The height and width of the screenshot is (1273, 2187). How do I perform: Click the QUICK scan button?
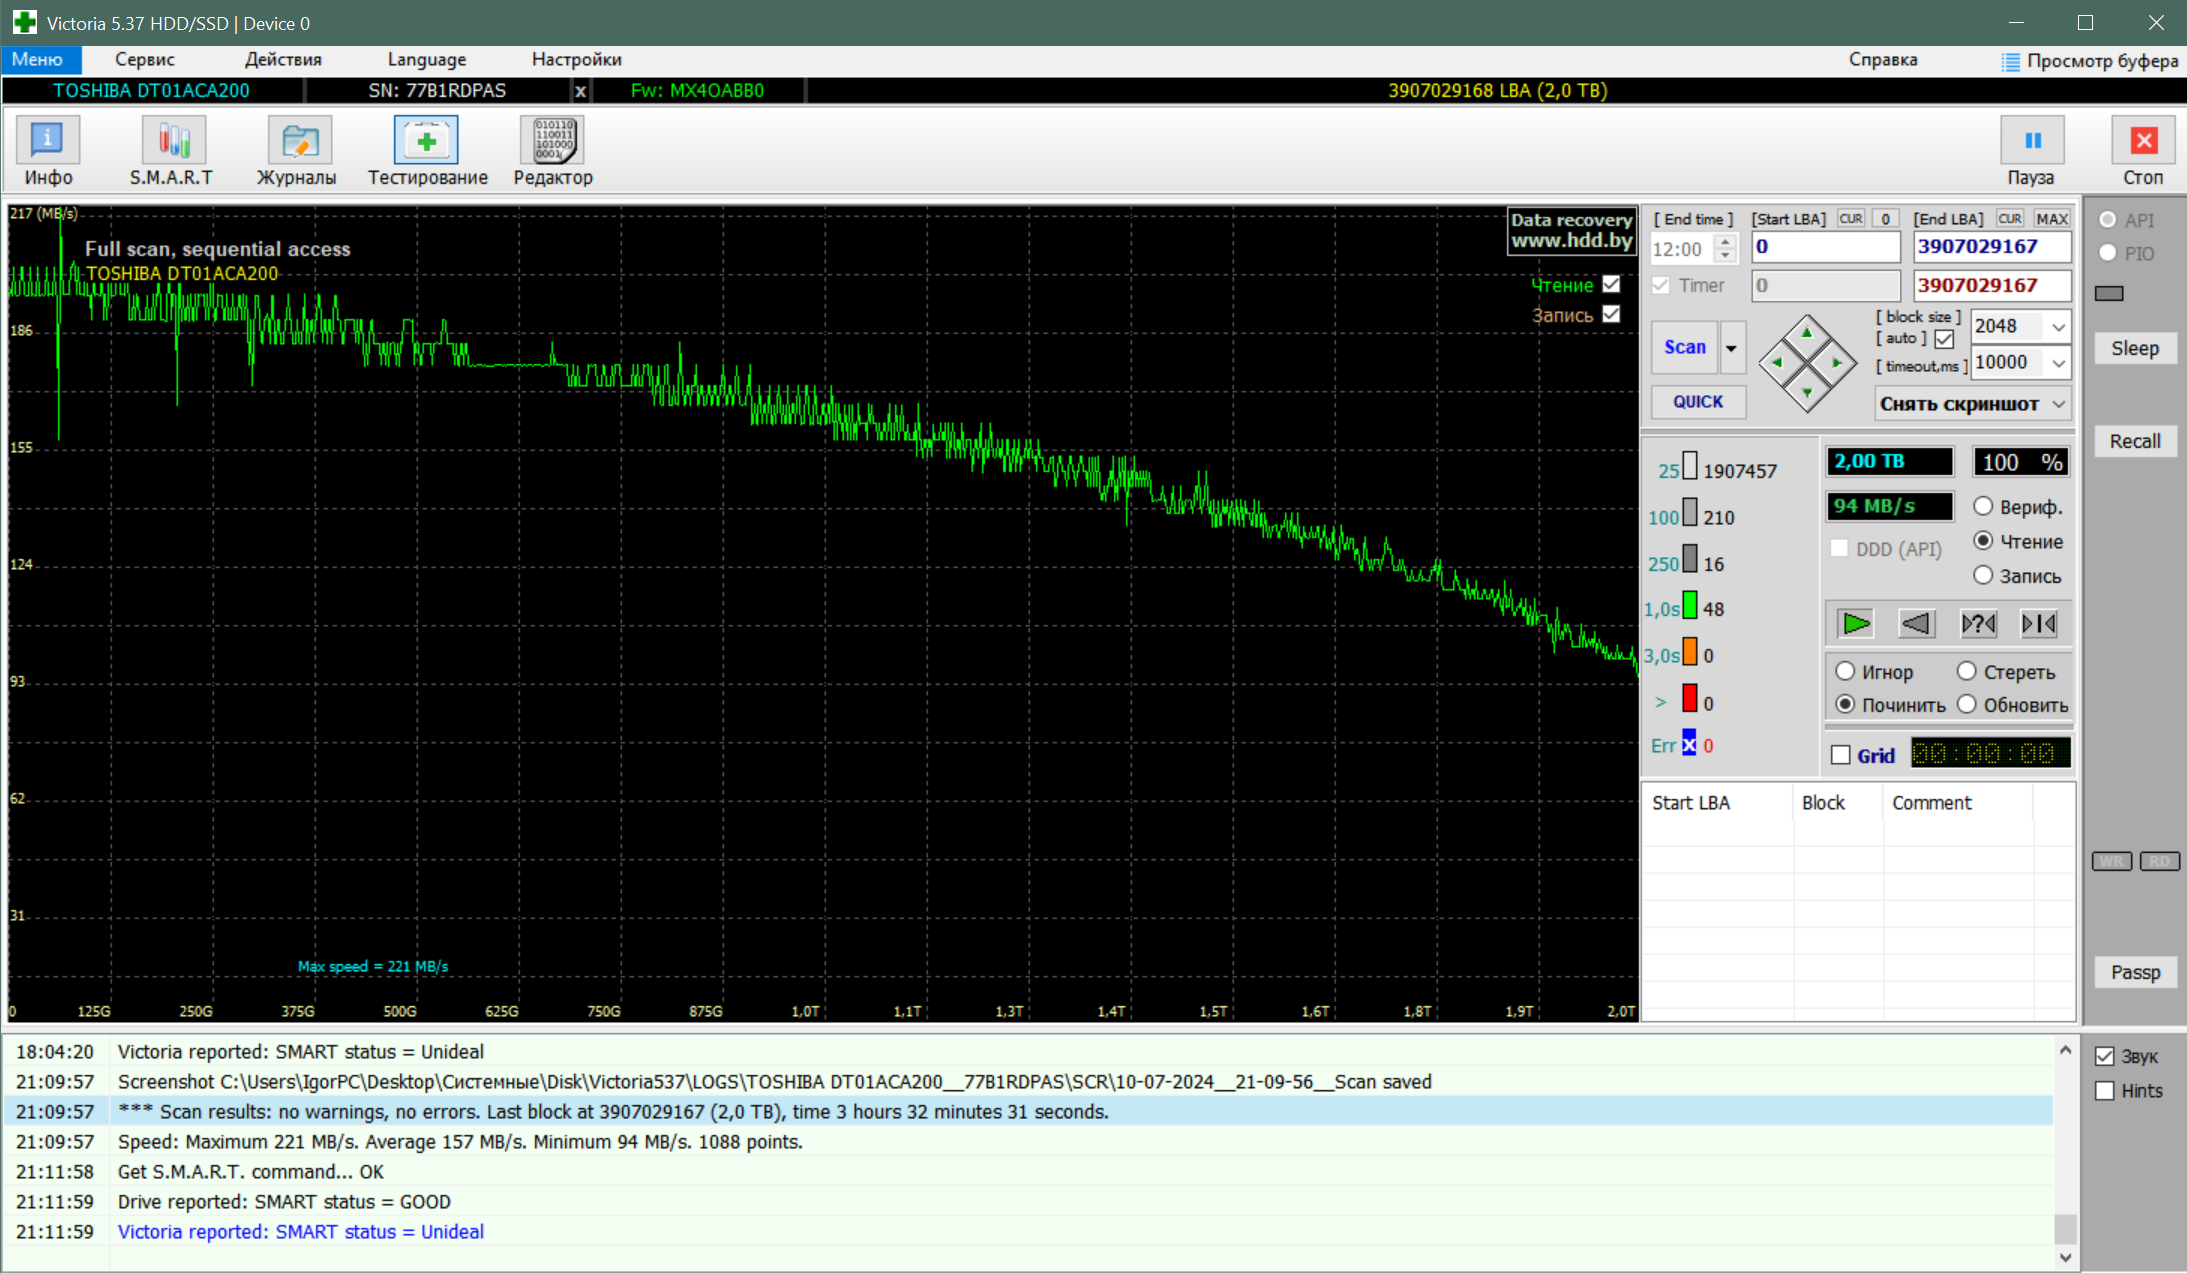point(1698,401)
